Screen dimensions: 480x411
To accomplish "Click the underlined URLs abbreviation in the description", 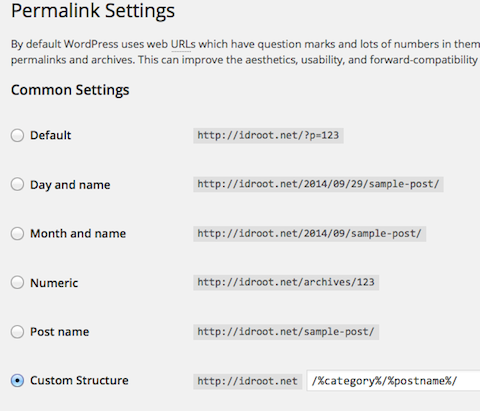I will [x=183, y=44].
